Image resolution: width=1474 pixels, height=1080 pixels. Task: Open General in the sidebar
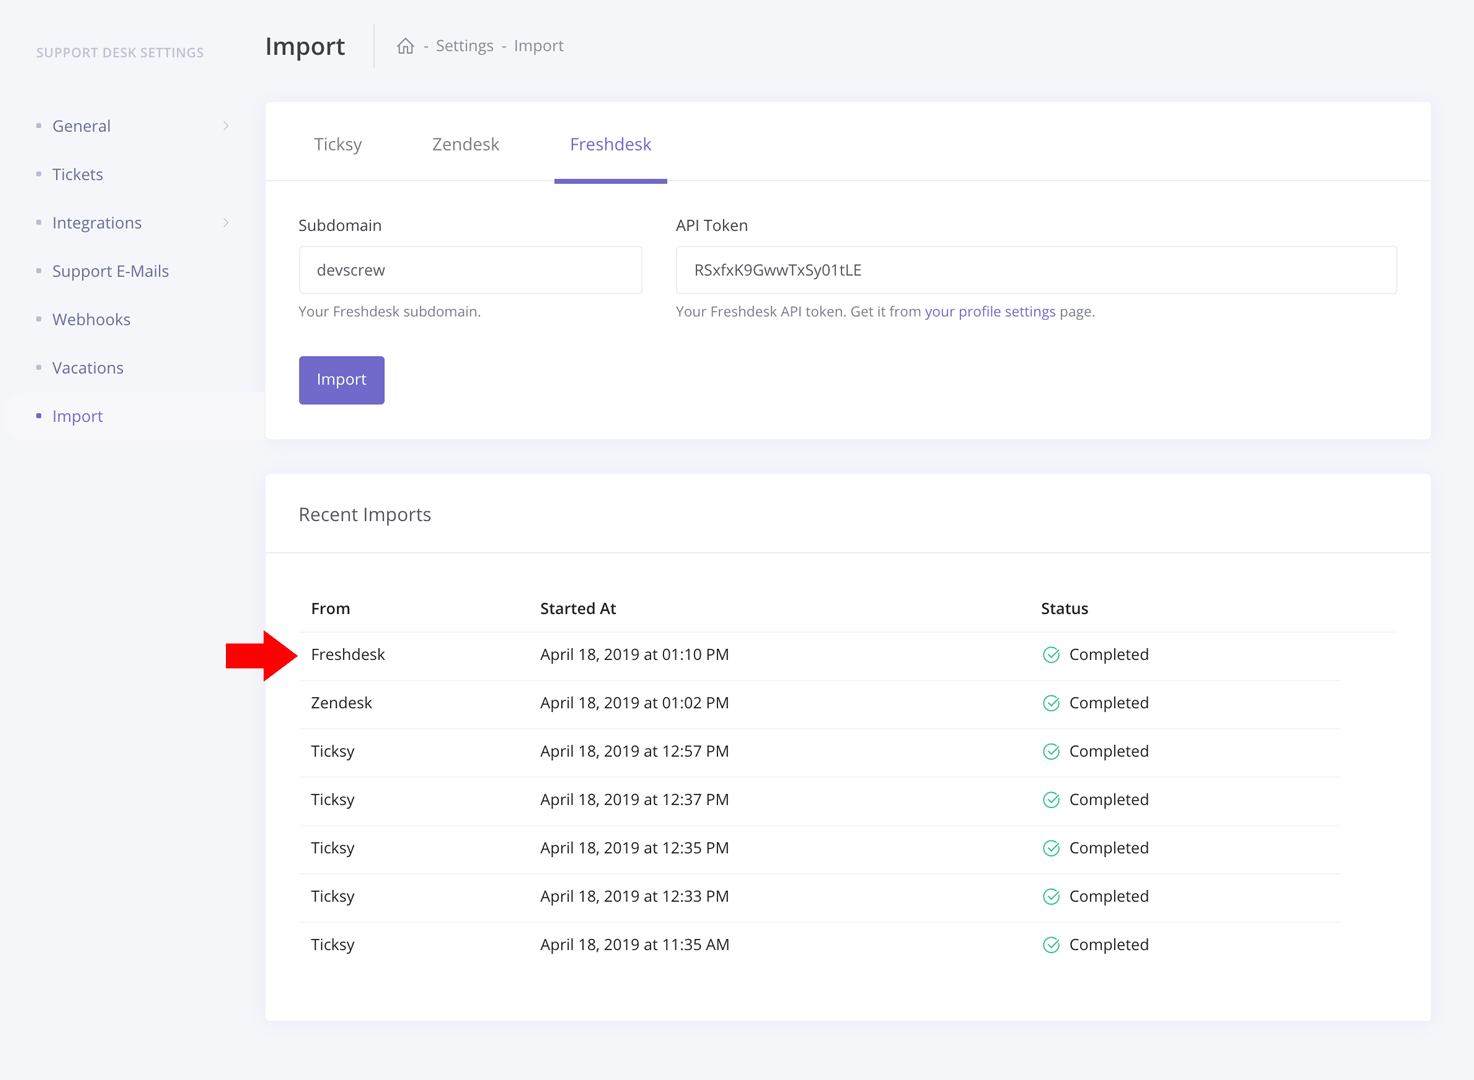coord(81,126)
